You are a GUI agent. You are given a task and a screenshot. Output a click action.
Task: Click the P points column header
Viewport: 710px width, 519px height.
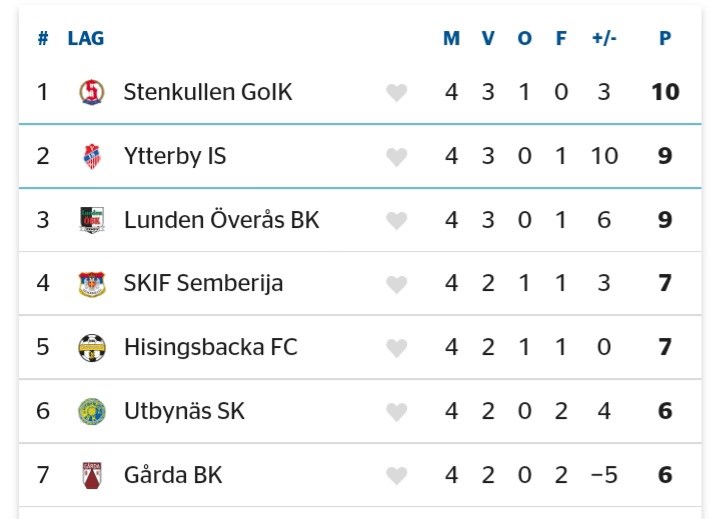click(665, 39)
